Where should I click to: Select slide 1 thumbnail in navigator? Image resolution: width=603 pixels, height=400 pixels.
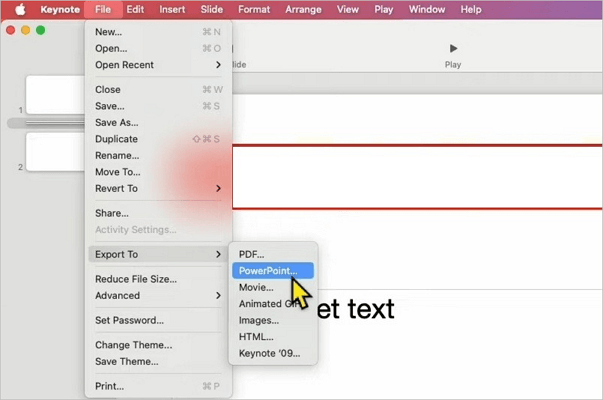click(x=55, y=95)
